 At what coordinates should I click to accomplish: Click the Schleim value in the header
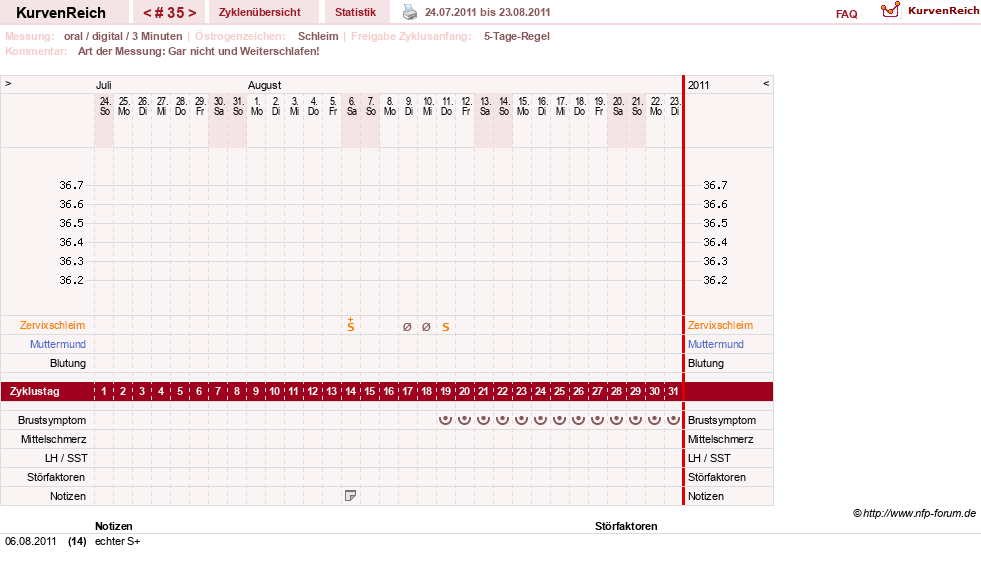pyautogui.click(x=318, y=36)
